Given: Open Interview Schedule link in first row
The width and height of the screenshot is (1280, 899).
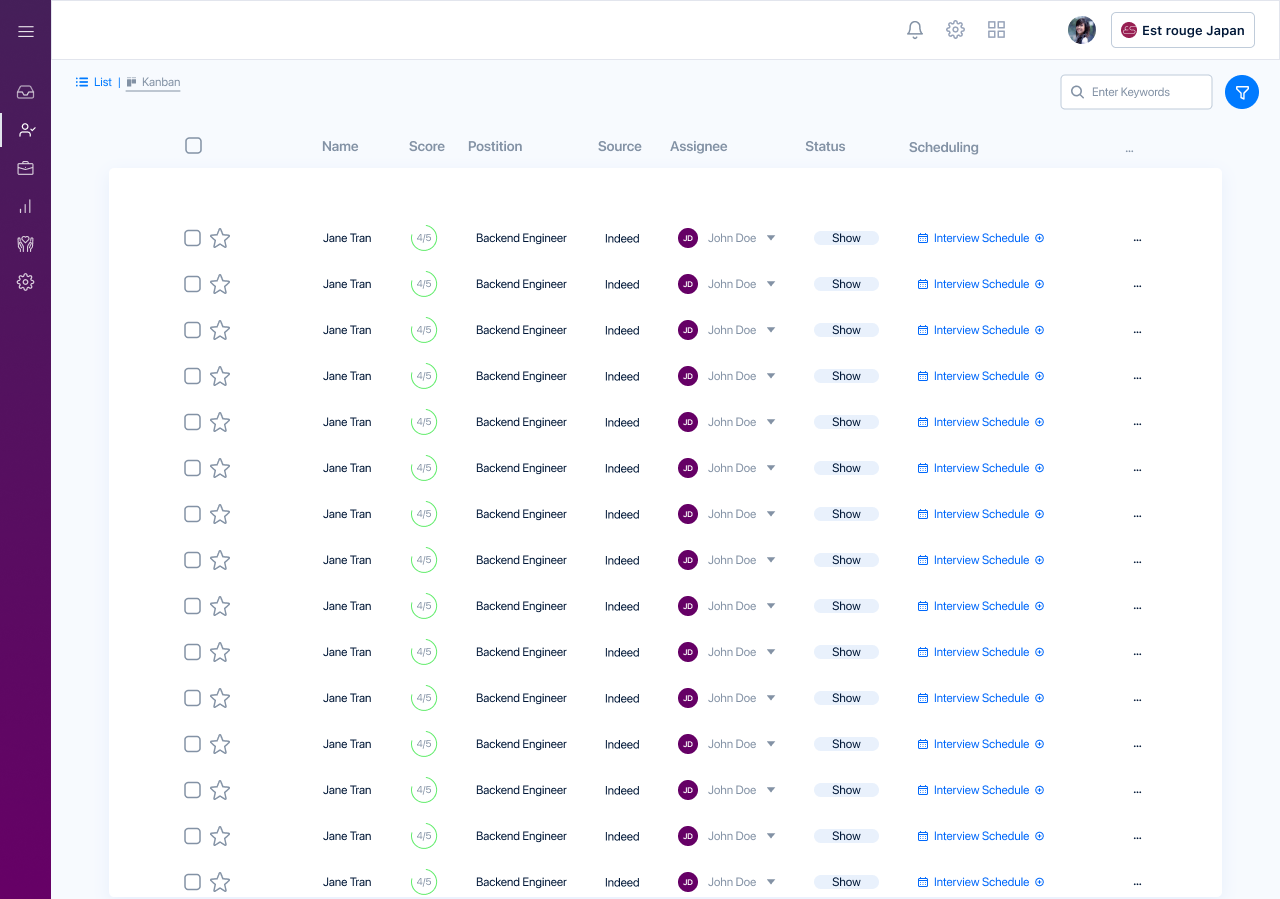Looking at the screenshot, I should pyautogui.click(x=981, y=238).
